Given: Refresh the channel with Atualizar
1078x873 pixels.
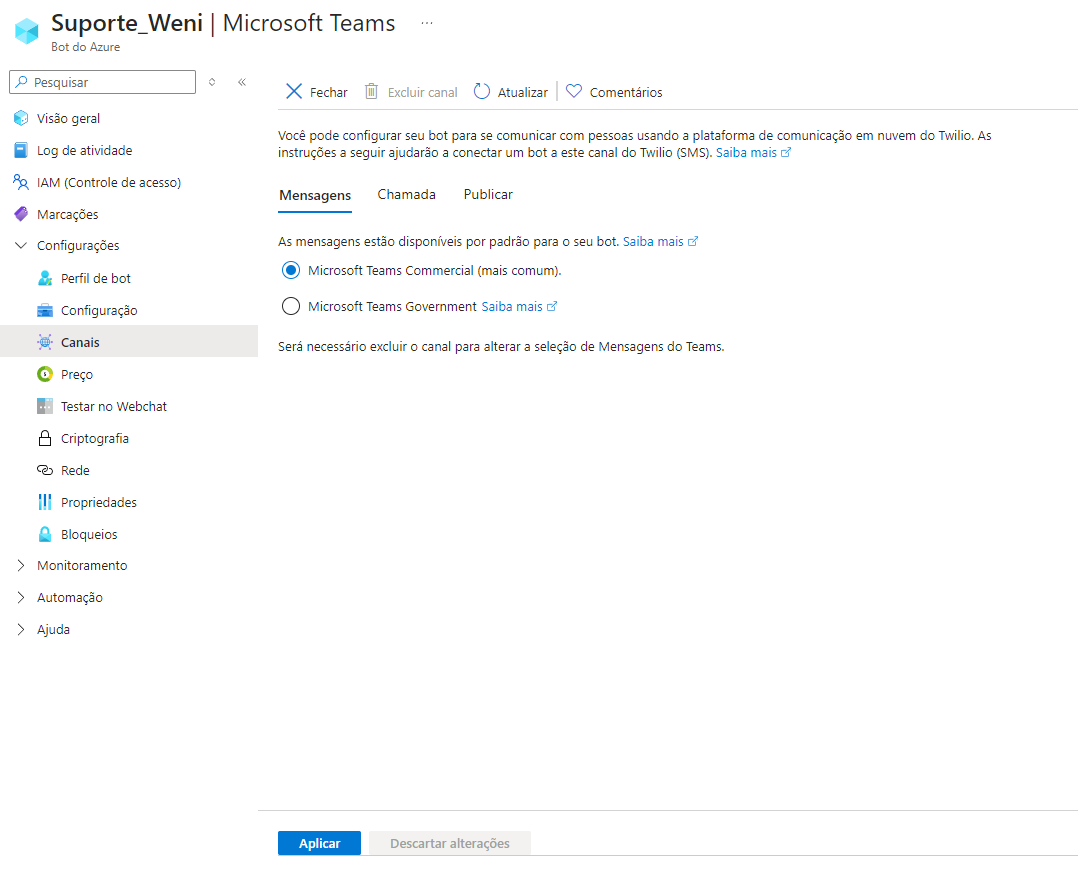Looking at the screenshot, I should (x=511, y=91).
